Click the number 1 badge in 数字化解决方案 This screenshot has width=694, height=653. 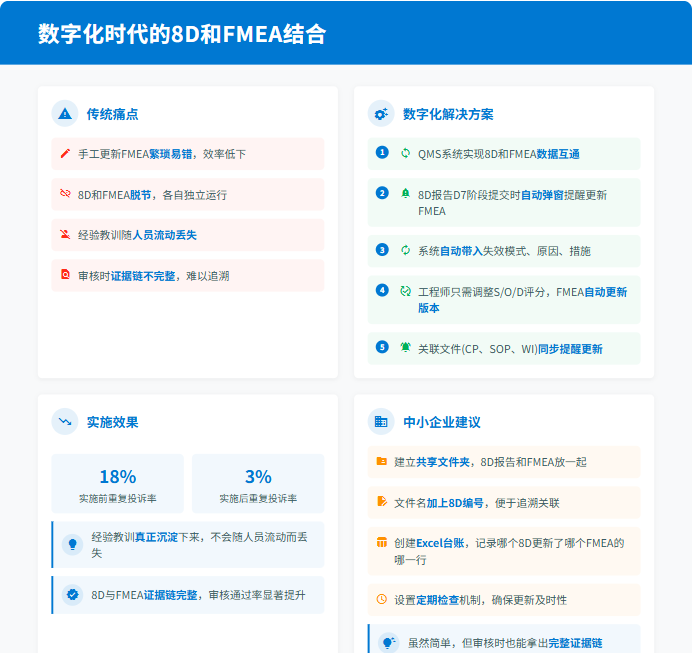click(382, 153)
